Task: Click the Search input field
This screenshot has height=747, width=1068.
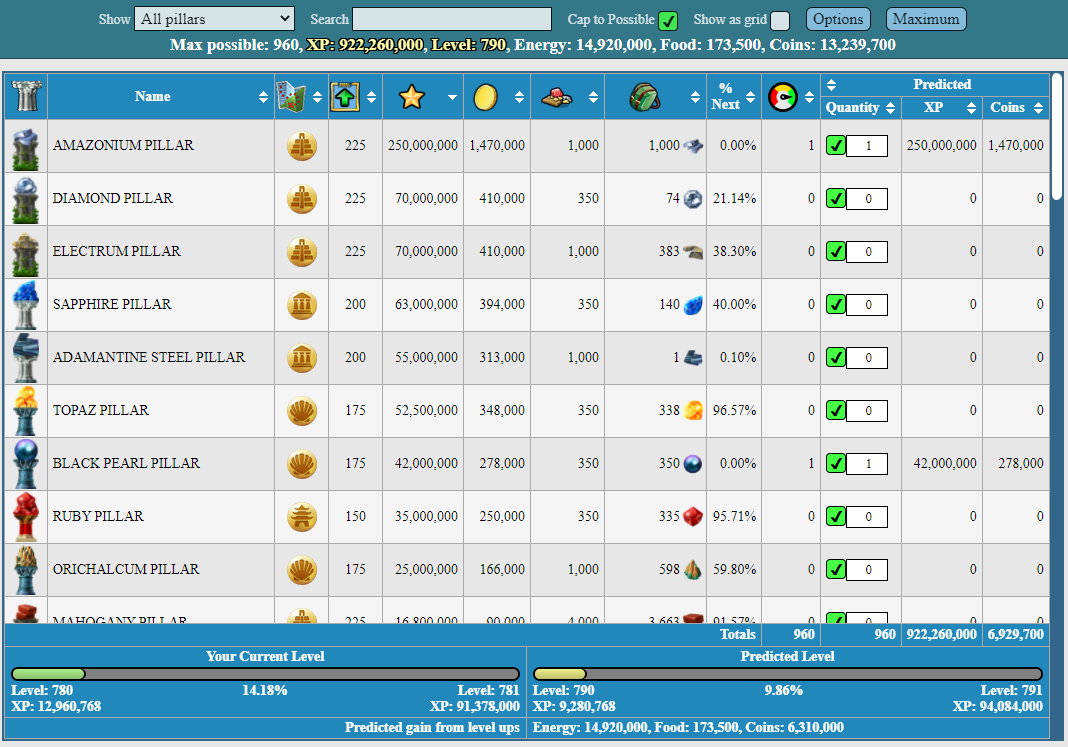Action: coord(452,19)
